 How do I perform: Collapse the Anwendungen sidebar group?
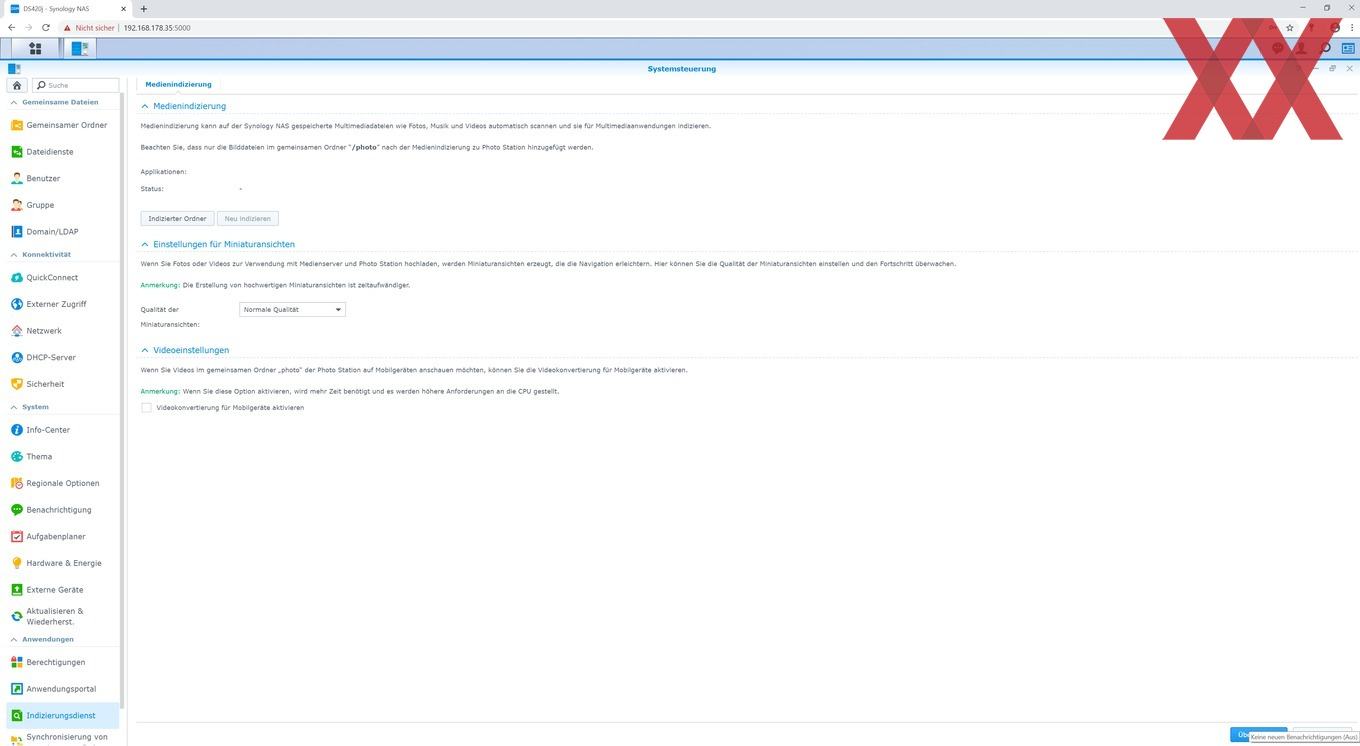(14, 639)
